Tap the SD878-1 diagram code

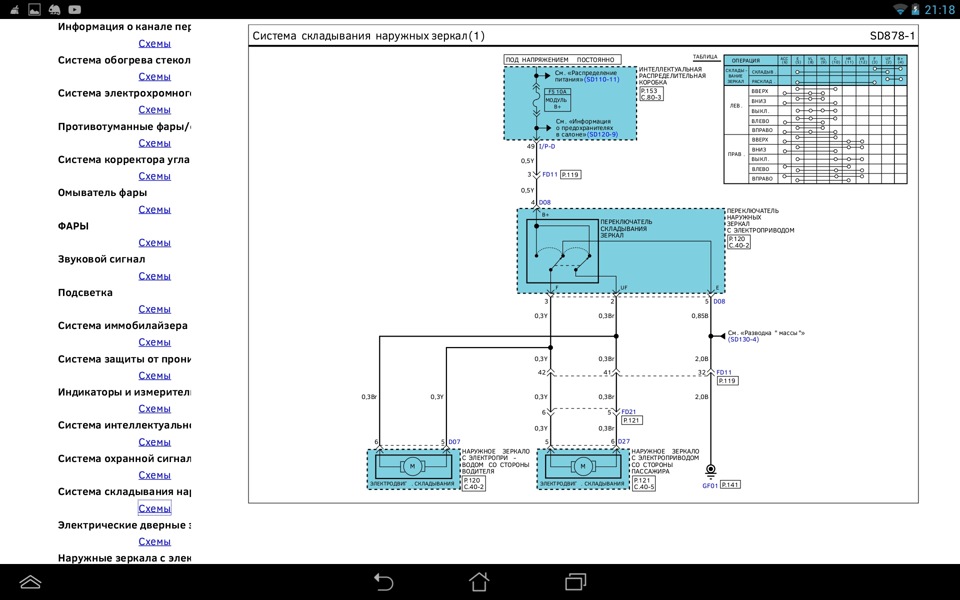tap(892, 36)
